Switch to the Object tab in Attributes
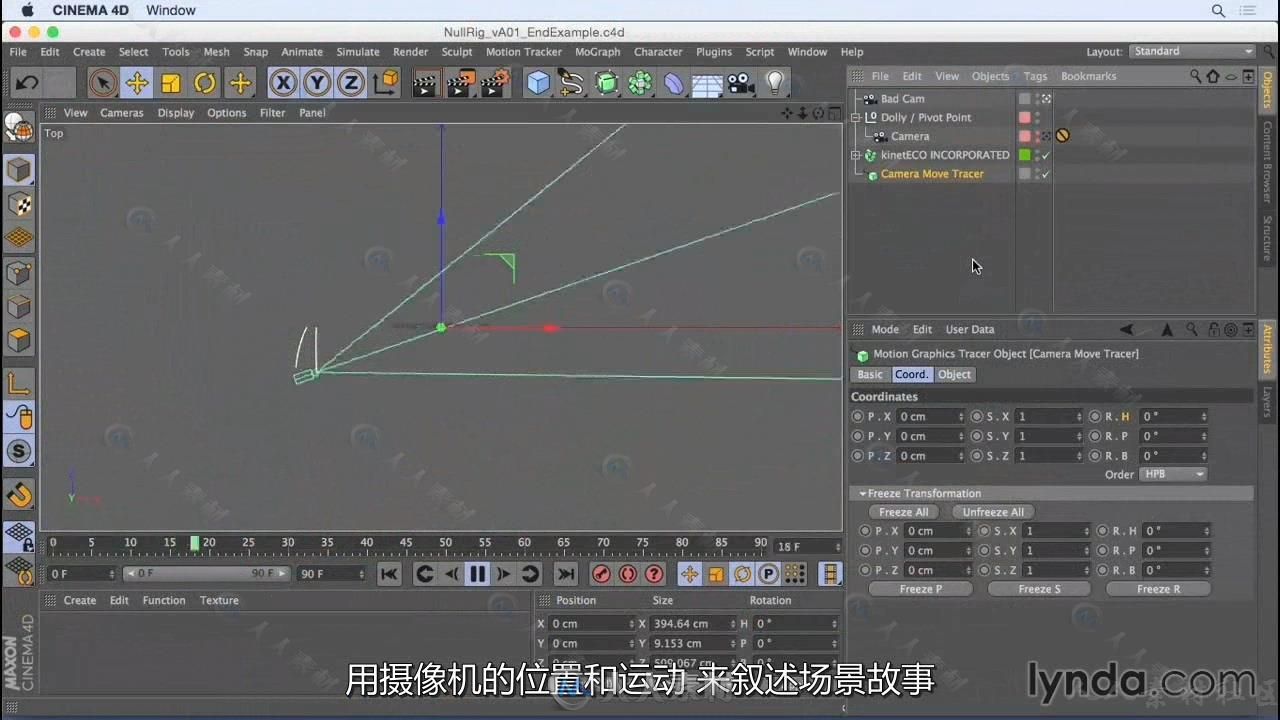1280x720 pixels. [x=954, y=375]
